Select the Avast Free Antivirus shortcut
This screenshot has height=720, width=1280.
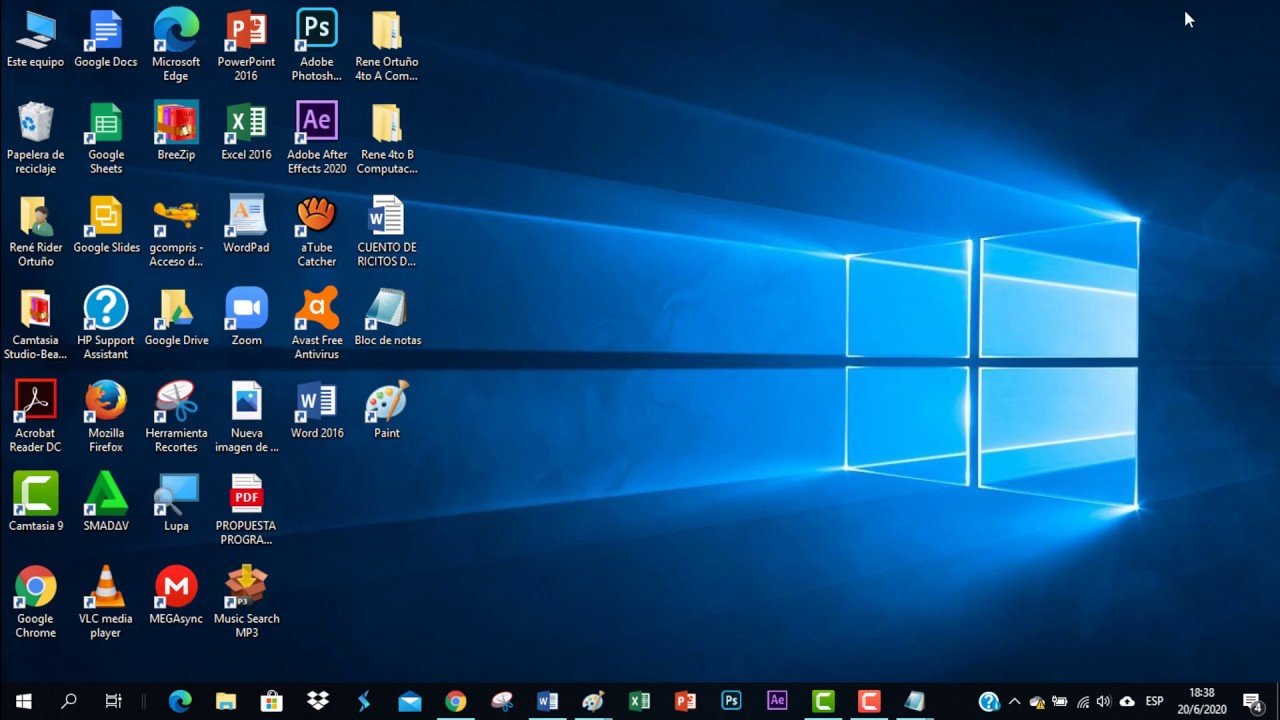point(317,324)
